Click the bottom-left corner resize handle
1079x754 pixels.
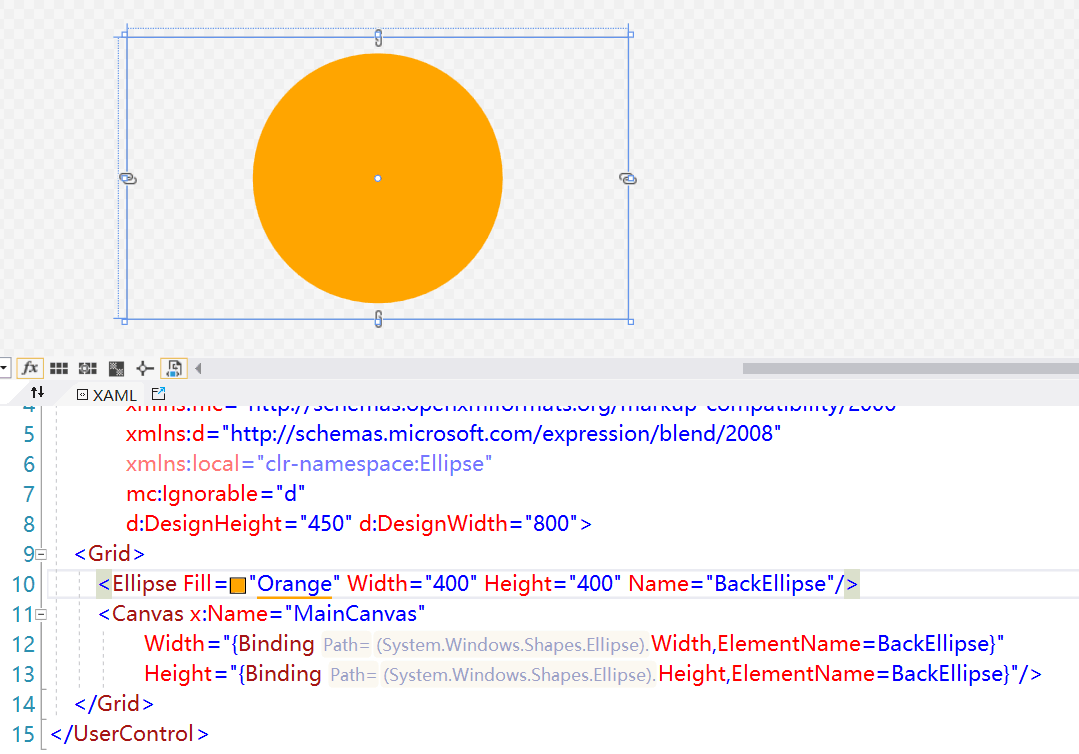click(x=125, y=321)
